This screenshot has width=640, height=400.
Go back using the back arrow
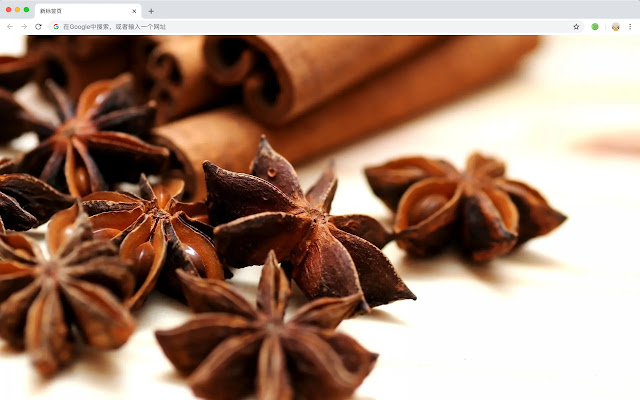pos(10,27)
